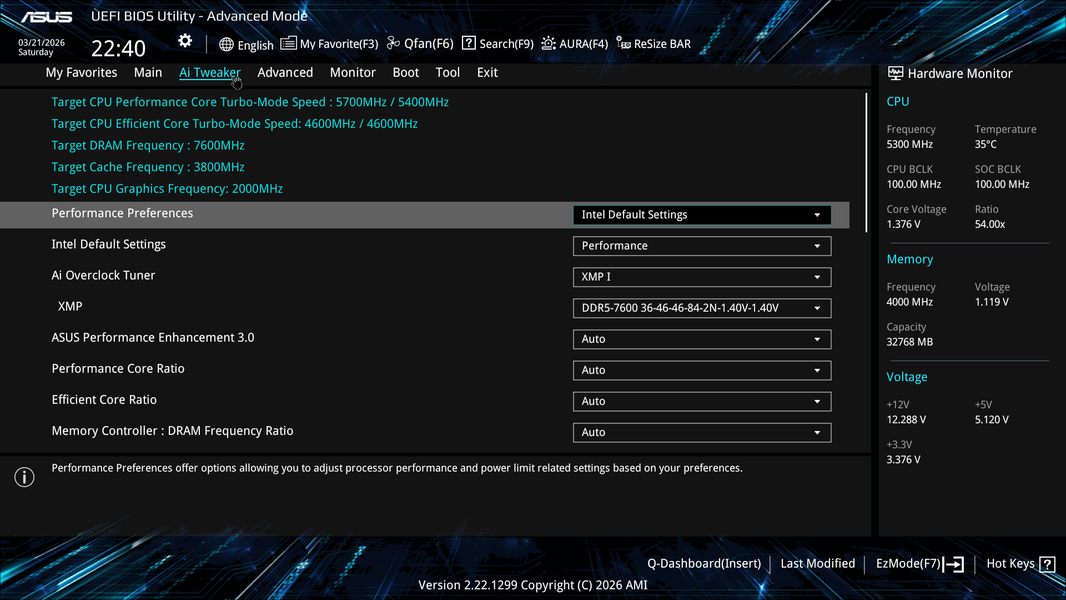Click the XMP row label
Viewport: 1066px width, 600px height.
70,306
